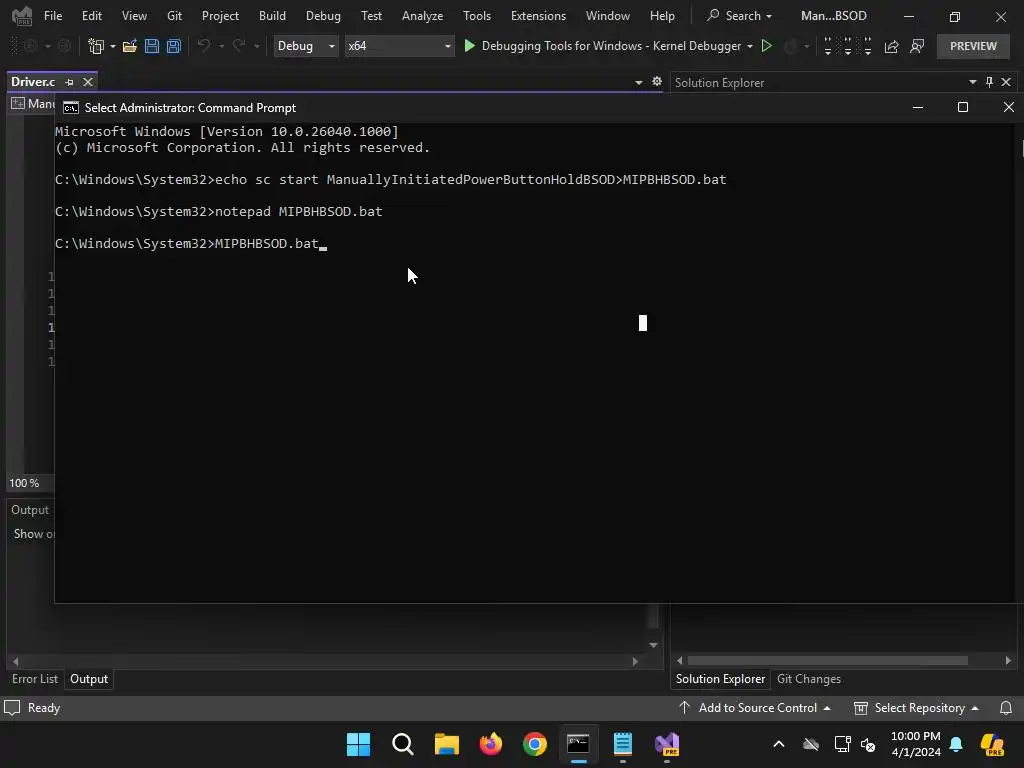Image resolution: width=1024 pixels, height=768 pixels.
Task: Open the x64 platform dropdown
Action: pyautogui.click(x=399, y=46)
